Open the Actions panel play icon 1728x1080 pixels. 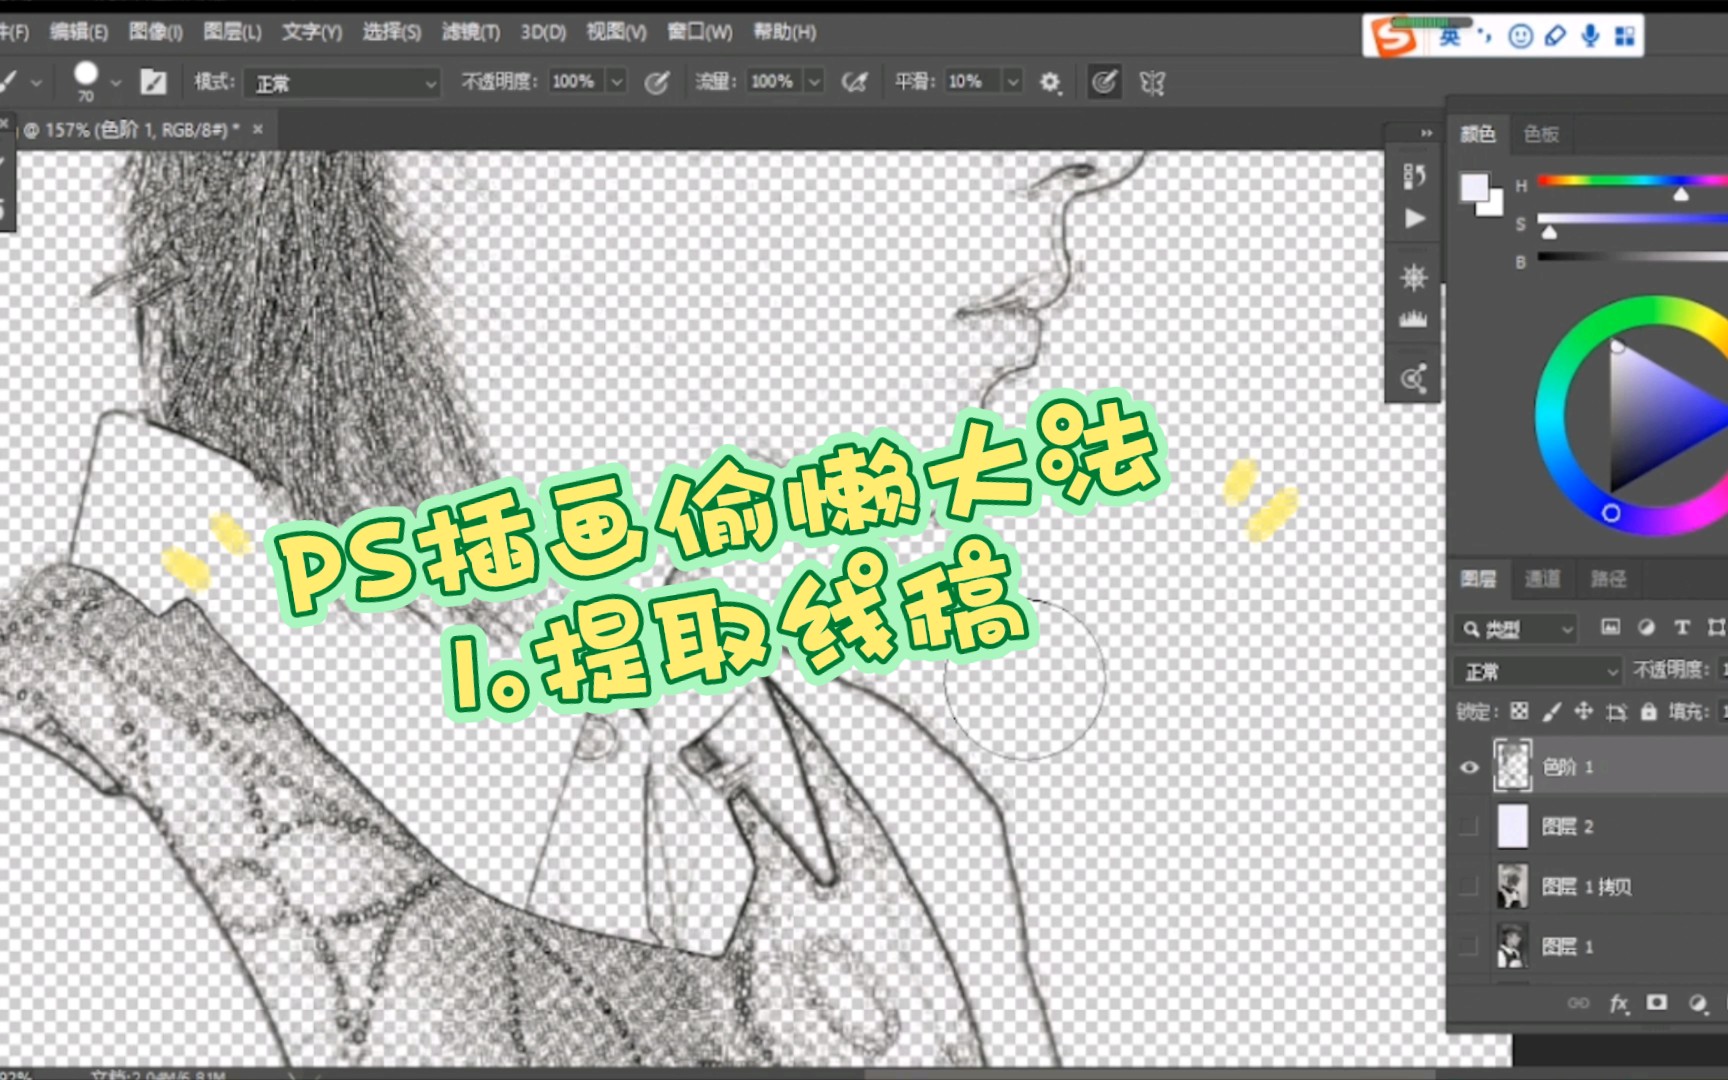click(x=1414, y=218)
